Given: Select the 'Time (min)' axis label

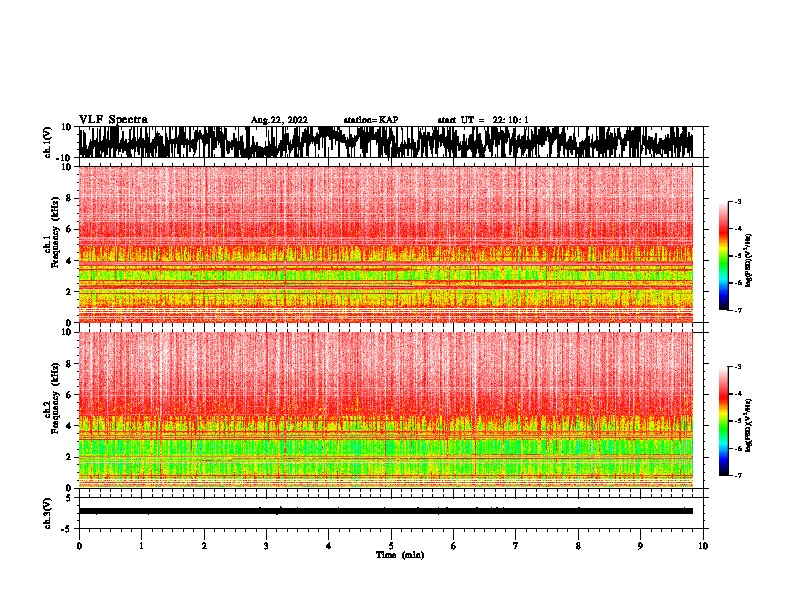Looking at the screenshot, I should pos(400,555).
